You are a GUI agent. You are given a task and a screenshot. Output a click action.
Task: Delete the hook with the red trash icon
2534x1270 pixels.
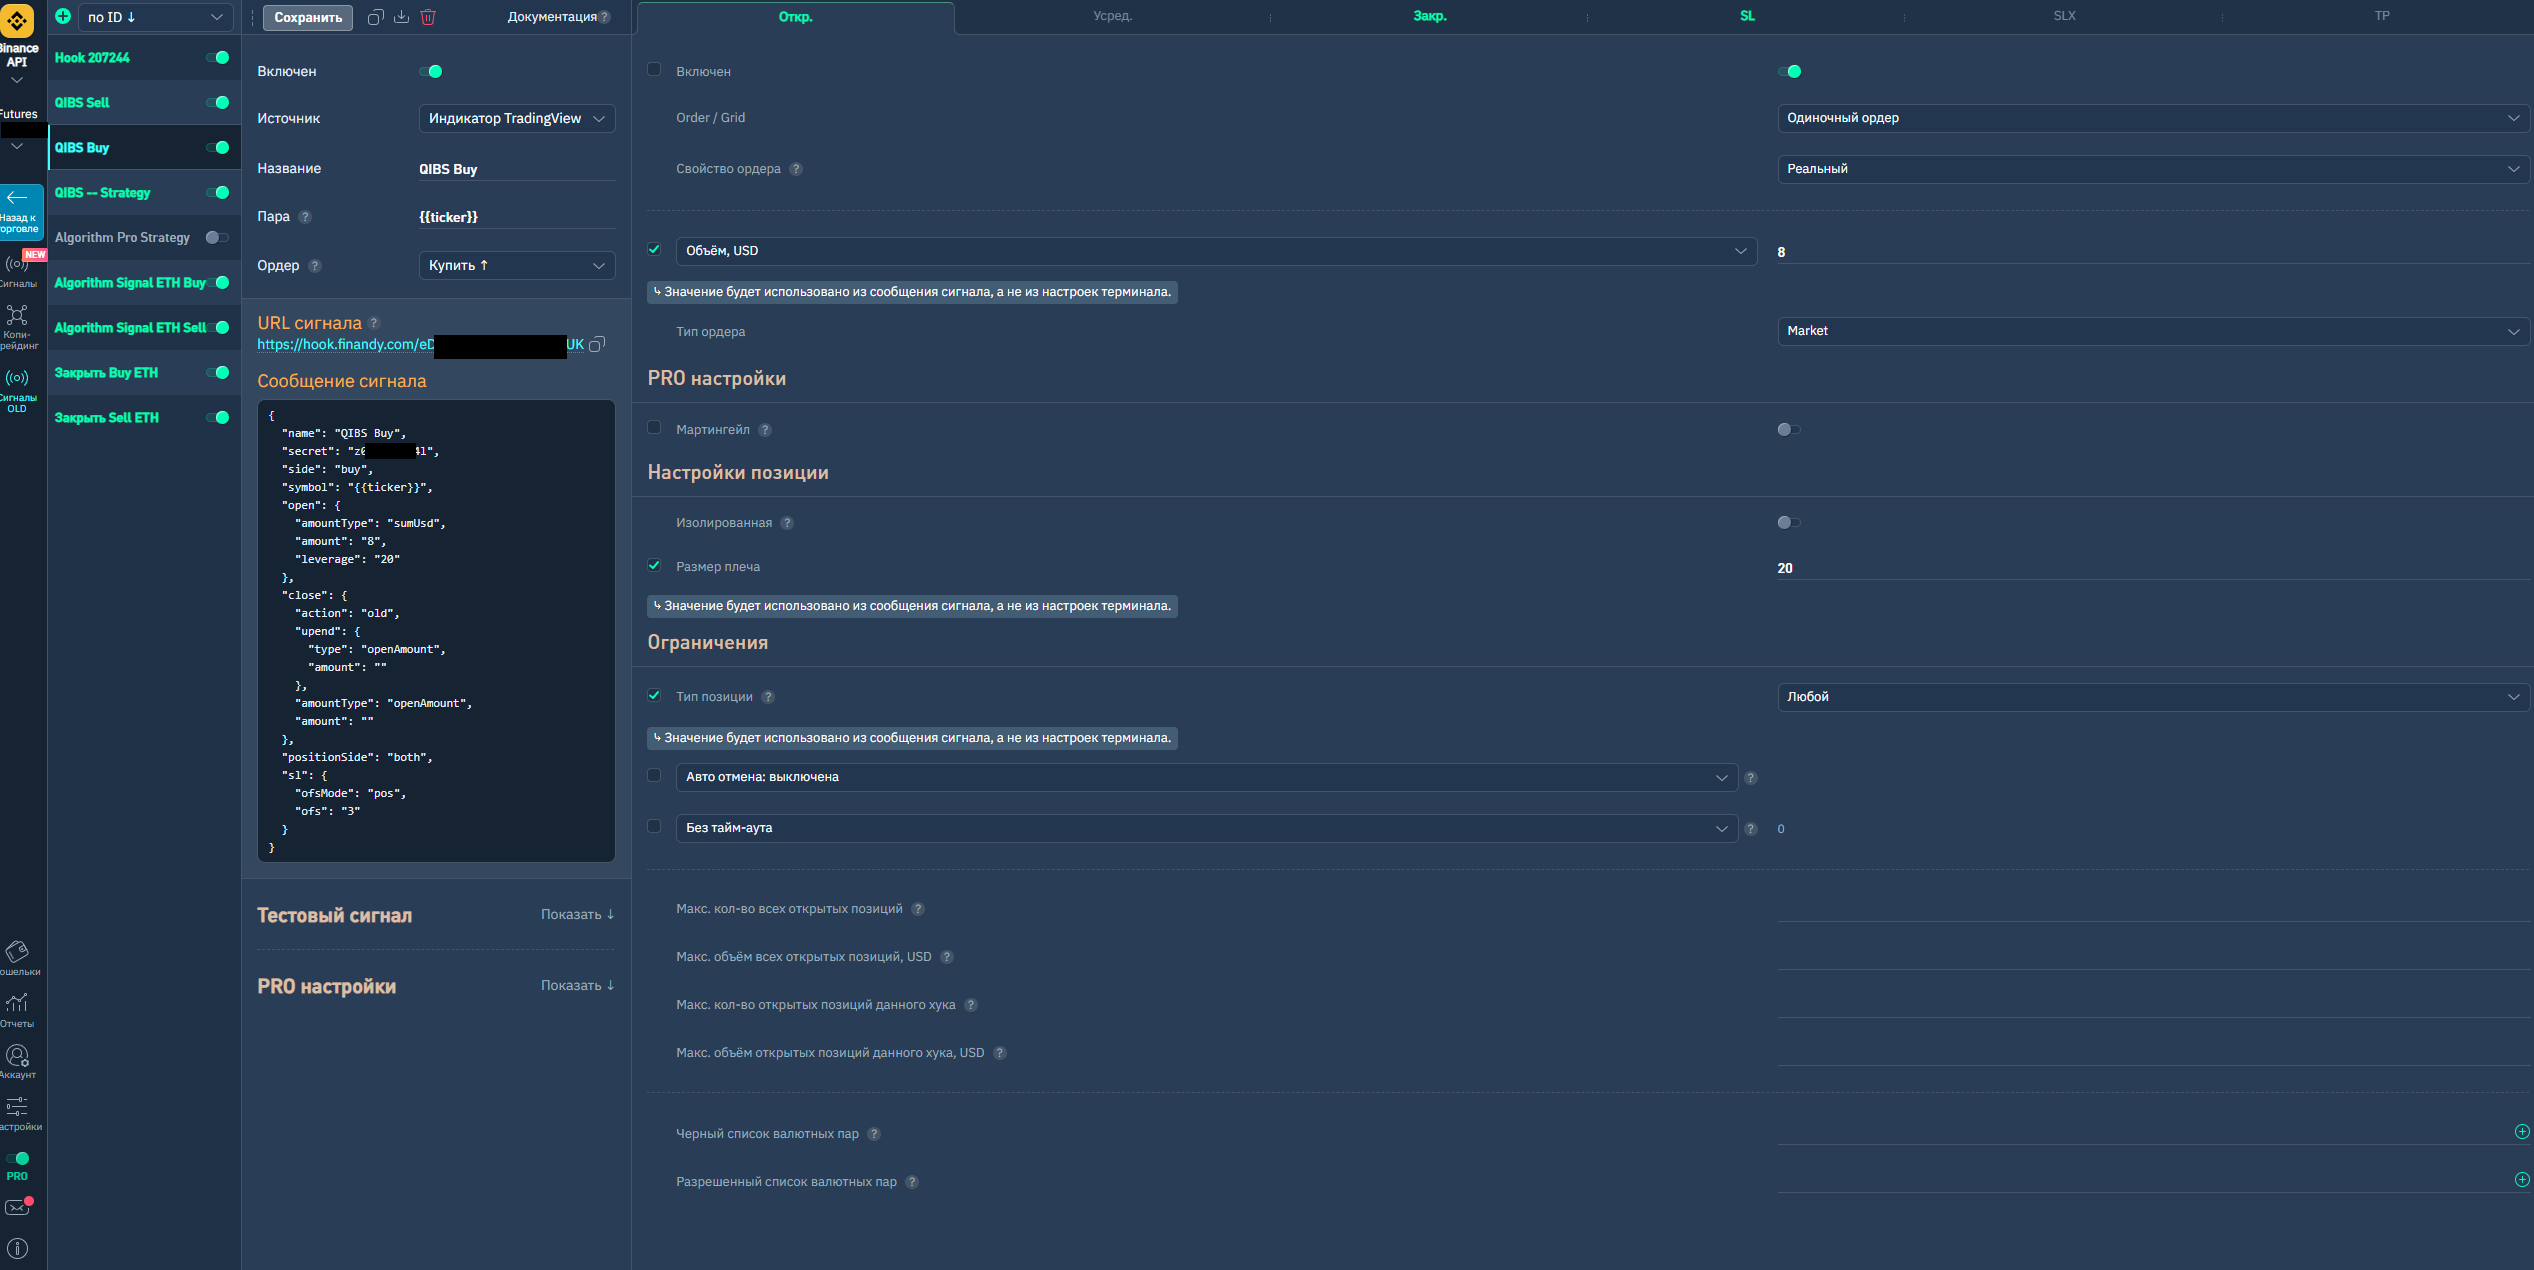428,17
